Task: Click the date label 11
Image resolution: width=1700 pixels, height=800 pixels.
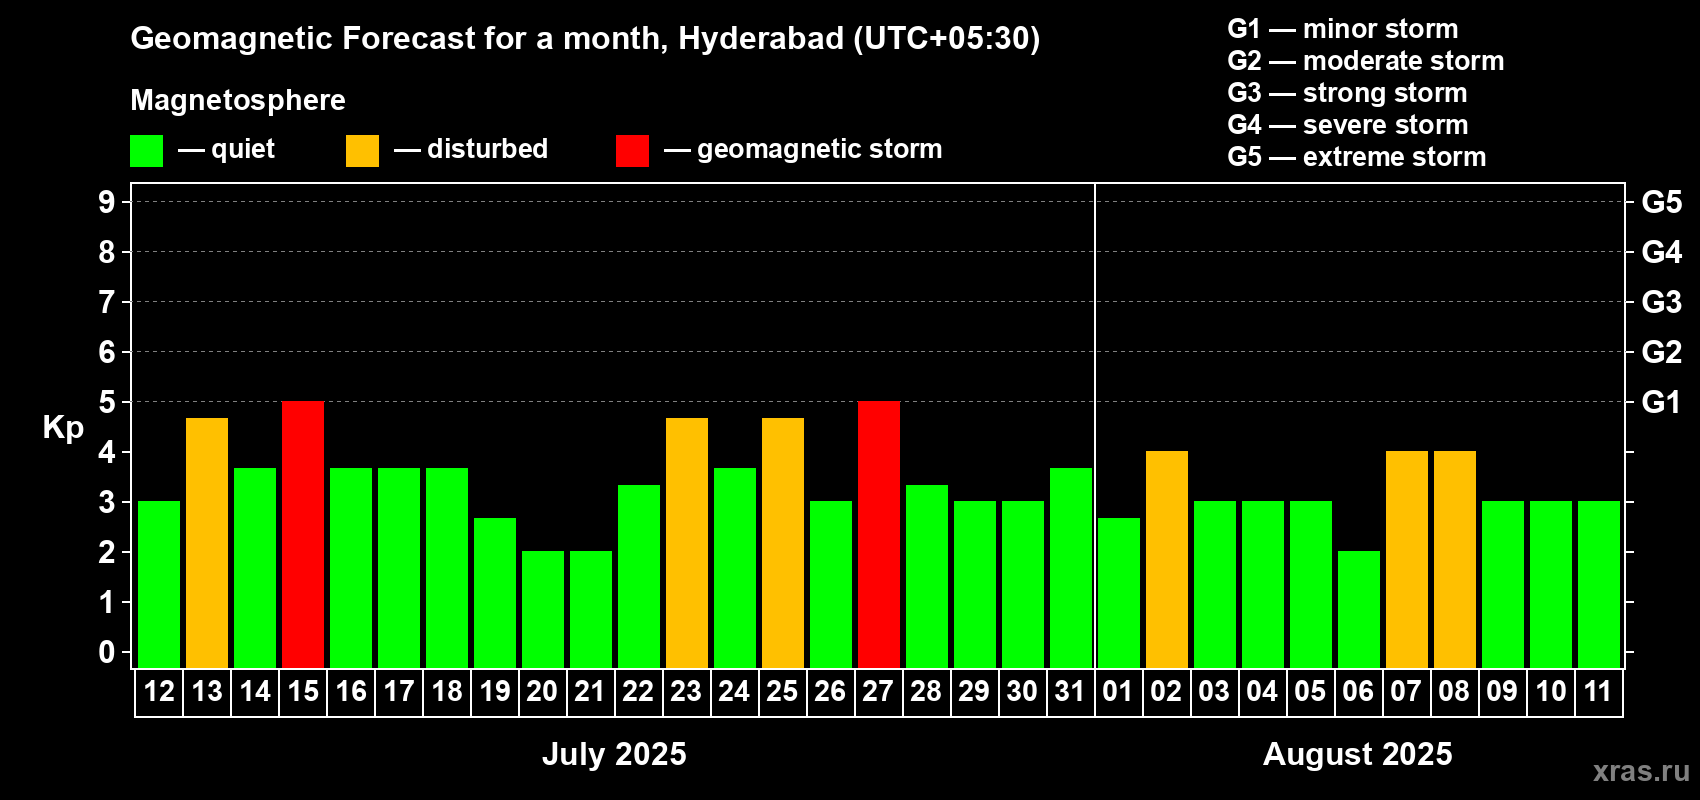Action: coord(1598,691)
